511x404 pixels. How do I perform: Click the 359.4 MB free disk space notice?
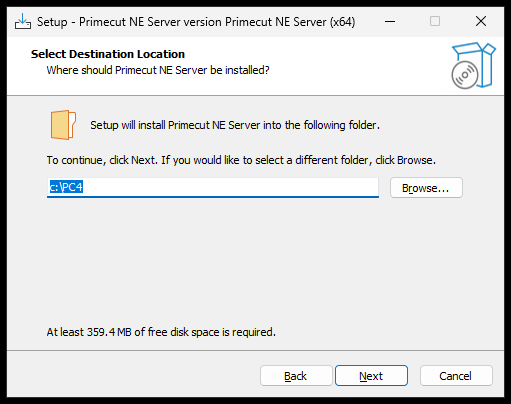[161, 332]
